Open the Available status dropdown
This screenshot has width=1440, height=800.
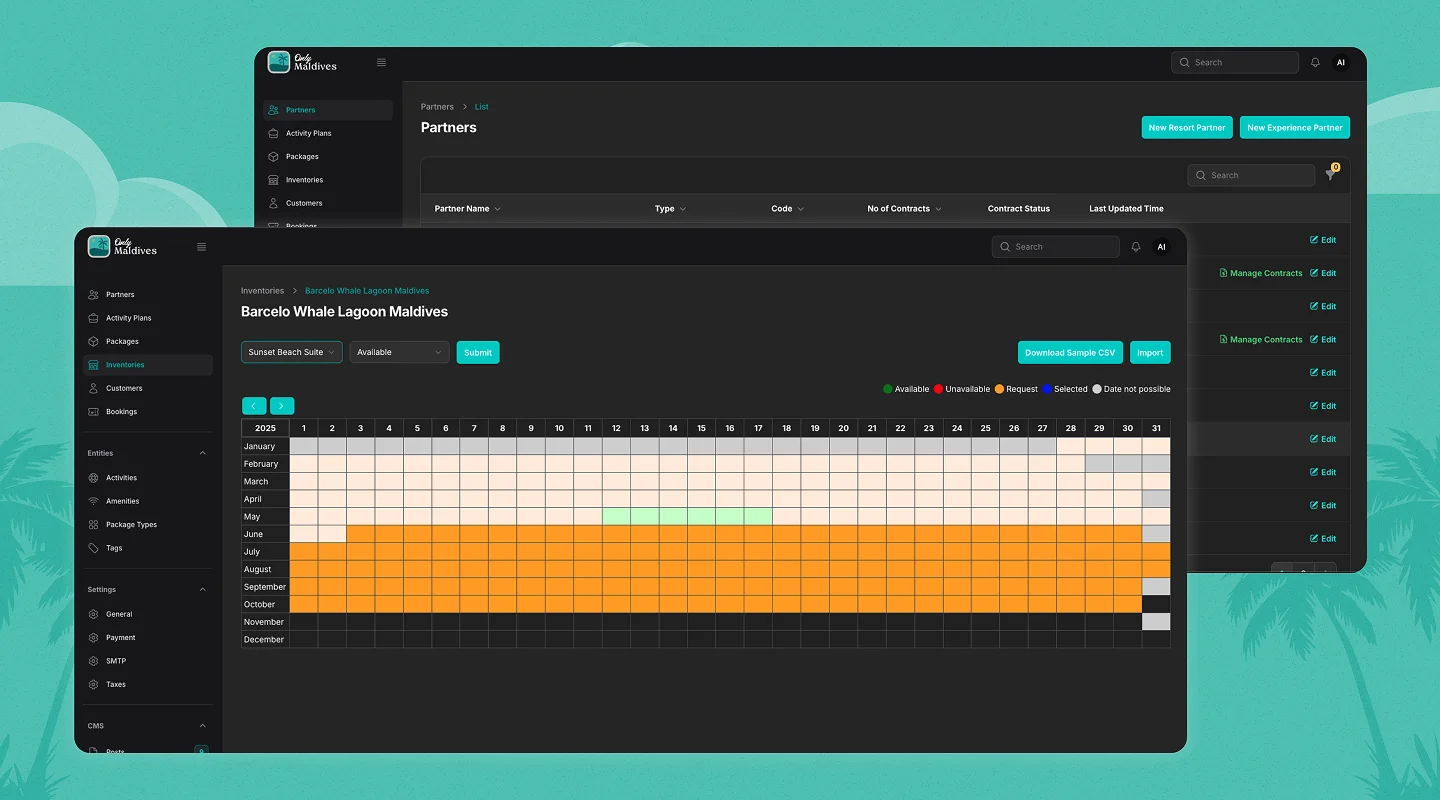[399, 352]
